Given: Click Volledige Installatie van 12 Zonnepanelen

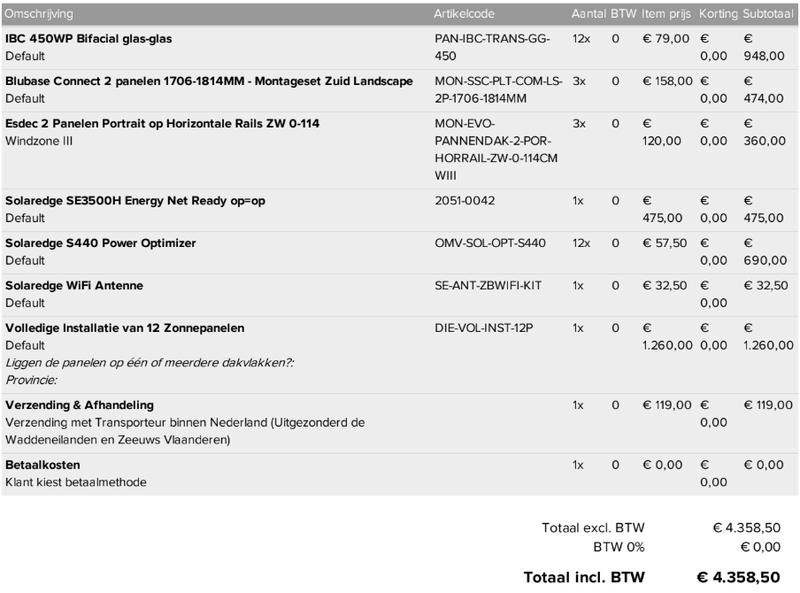Looking at the screenshot, I should [x=125, y=328].
